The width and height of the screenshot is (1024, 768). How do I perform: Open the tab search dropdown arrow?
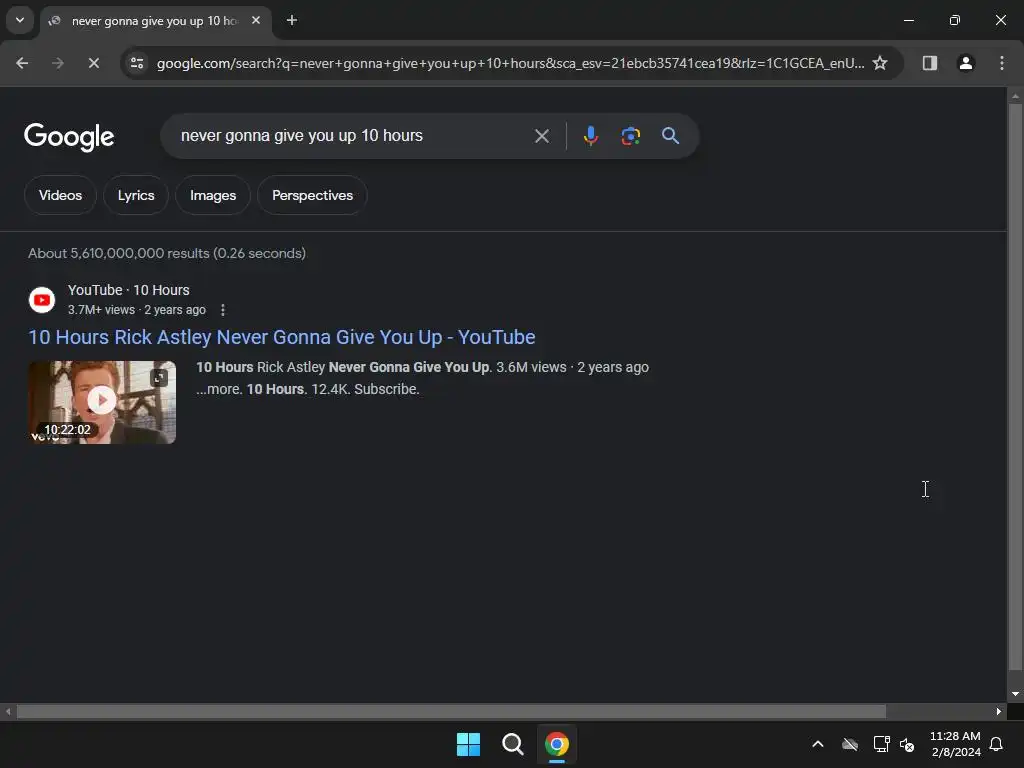point(20,20)
